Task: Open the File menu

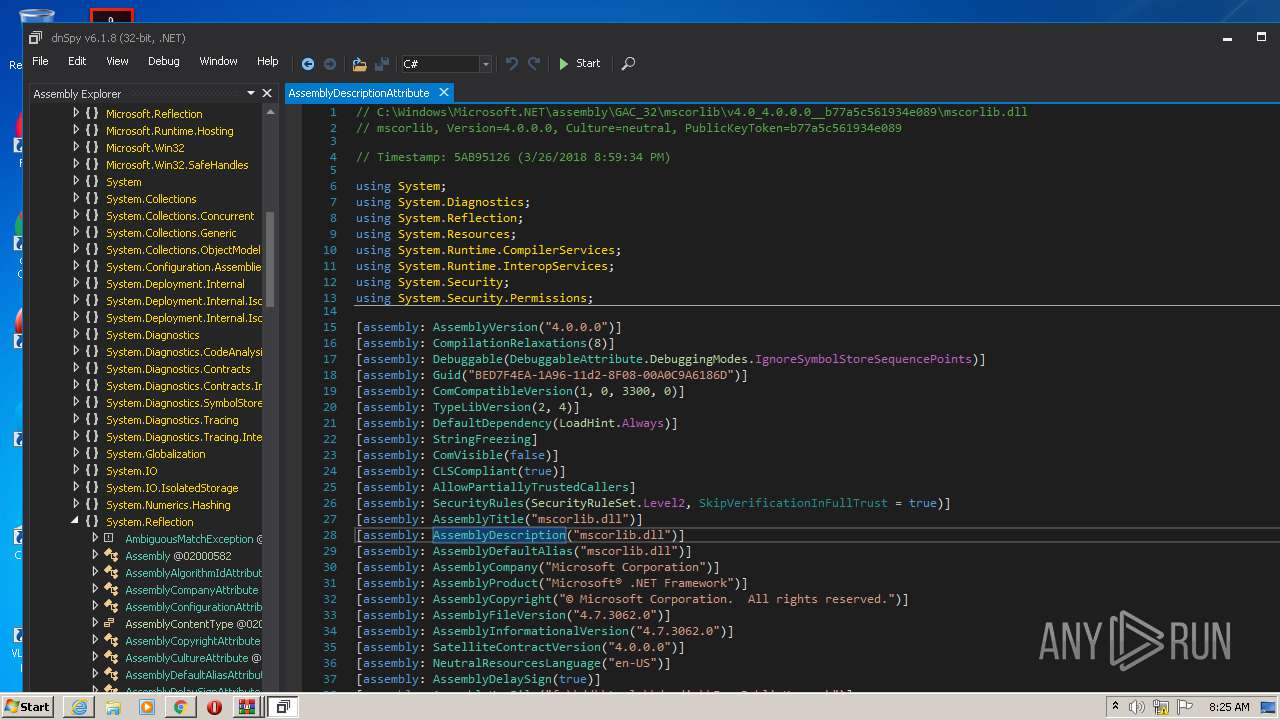Action: coord(40,61)
